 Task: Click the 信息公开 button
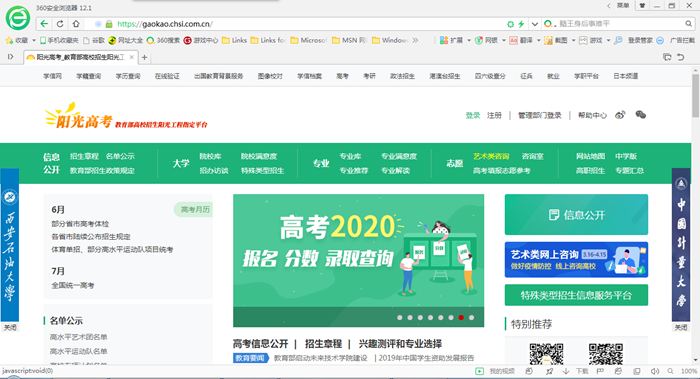click(x=576, y=215)
